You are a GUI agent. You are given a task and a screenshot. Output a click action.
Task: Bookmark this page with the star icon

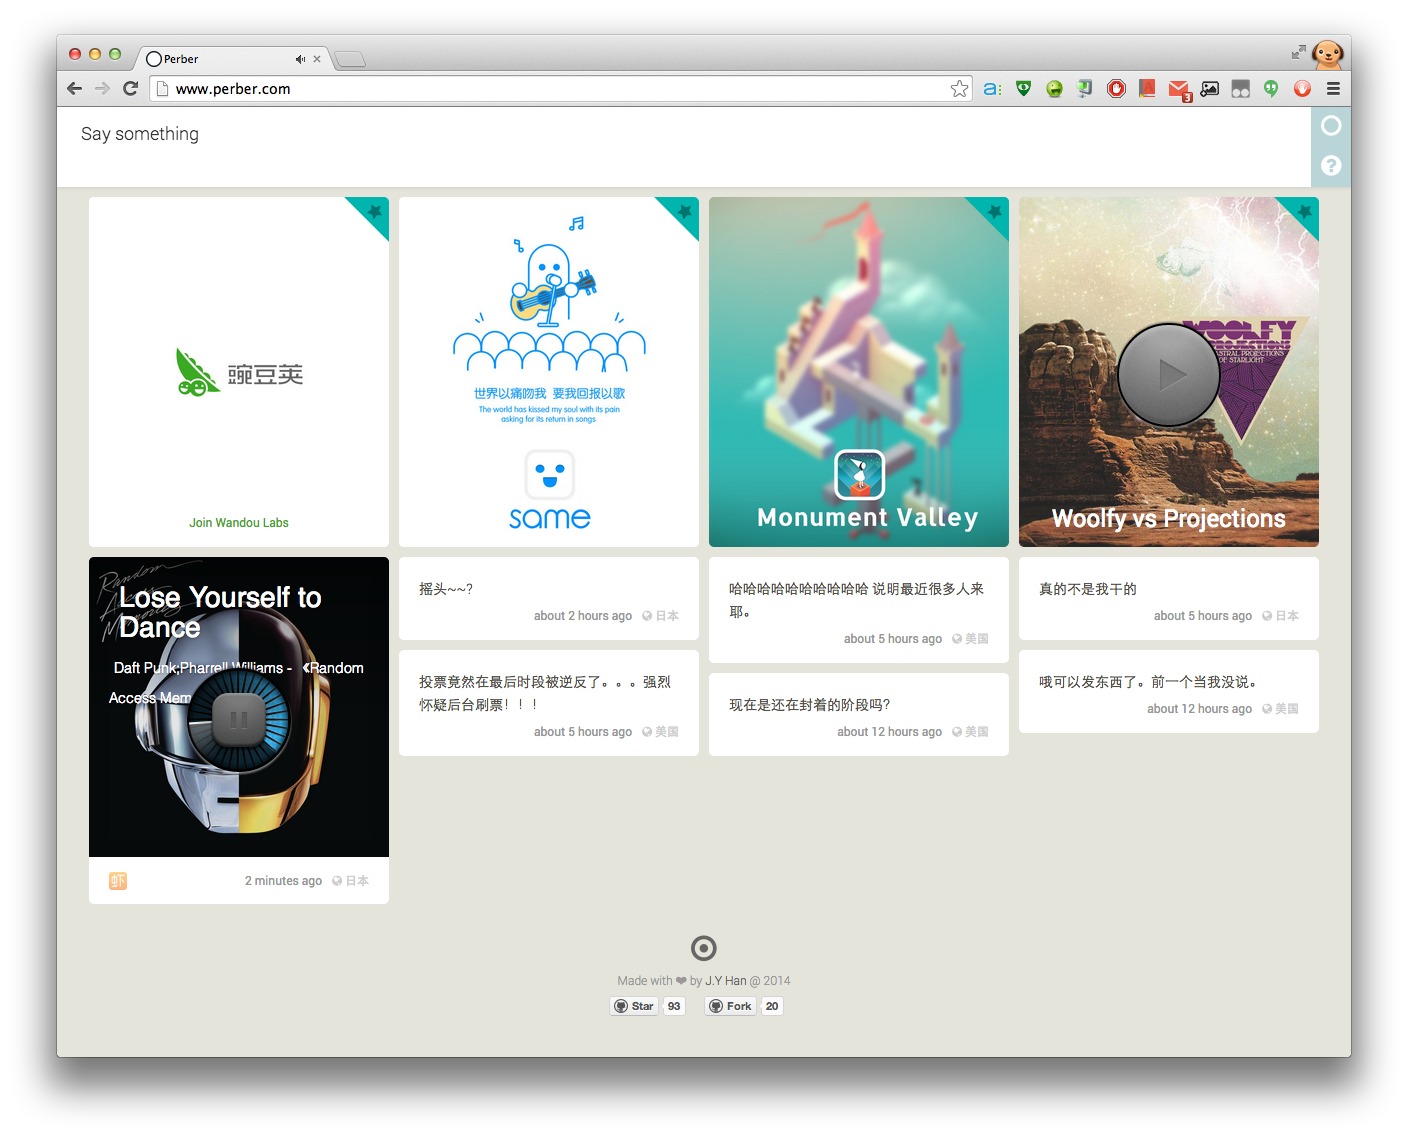pyautogui.click(x=959, y=88)
